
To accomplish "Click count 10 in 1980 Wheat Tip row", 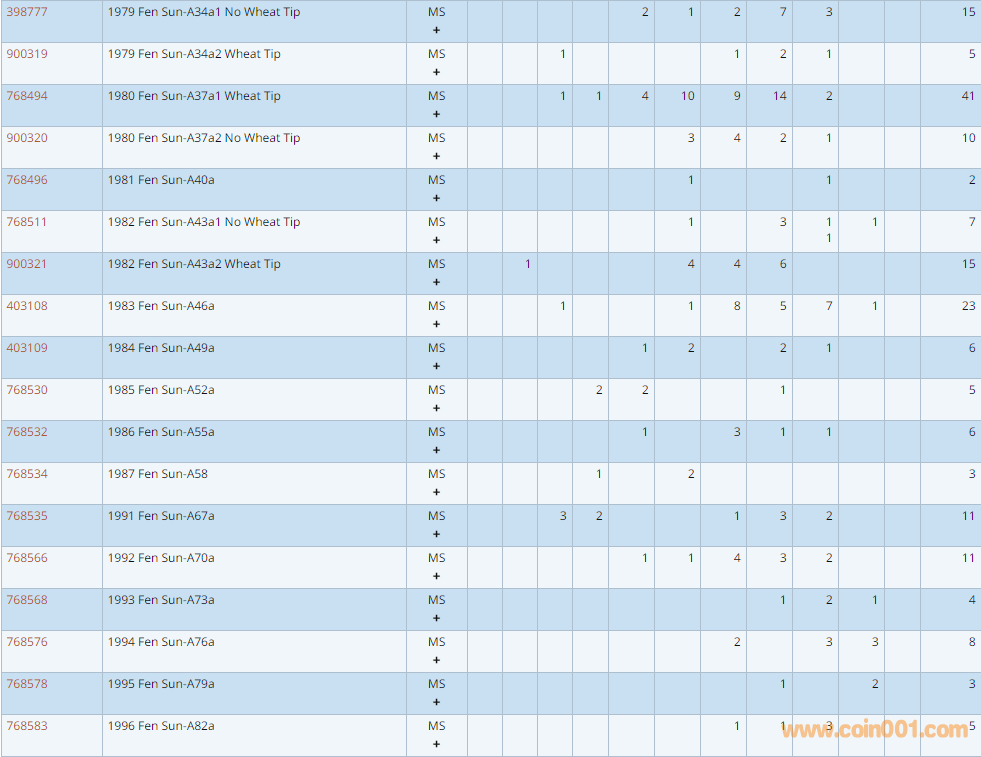I will 687,96.
